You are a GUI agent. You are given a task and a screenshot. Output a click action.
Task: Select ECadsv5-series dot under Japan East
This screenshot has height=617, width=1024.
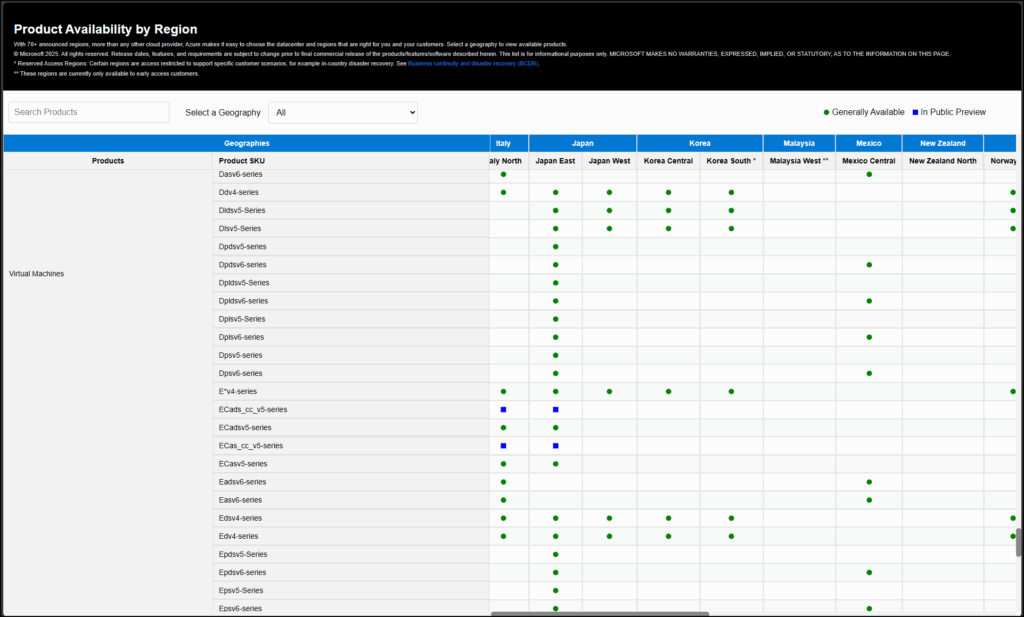click(556, 428)
